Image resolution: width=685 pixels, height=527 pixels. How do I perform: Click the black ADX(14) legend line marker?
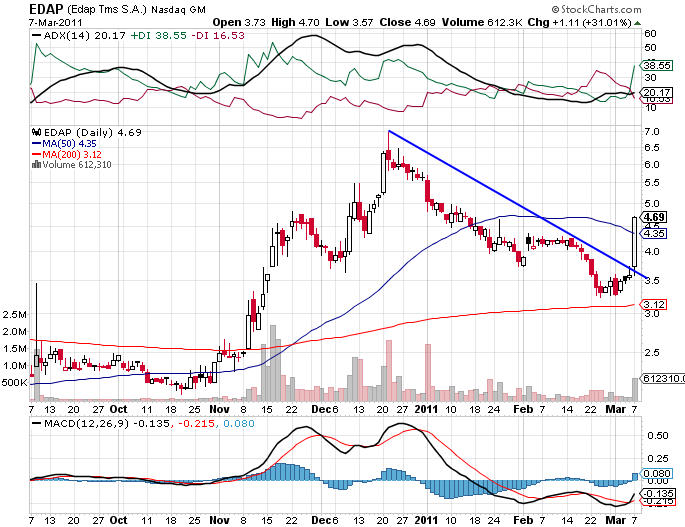(x=37, y=36)
